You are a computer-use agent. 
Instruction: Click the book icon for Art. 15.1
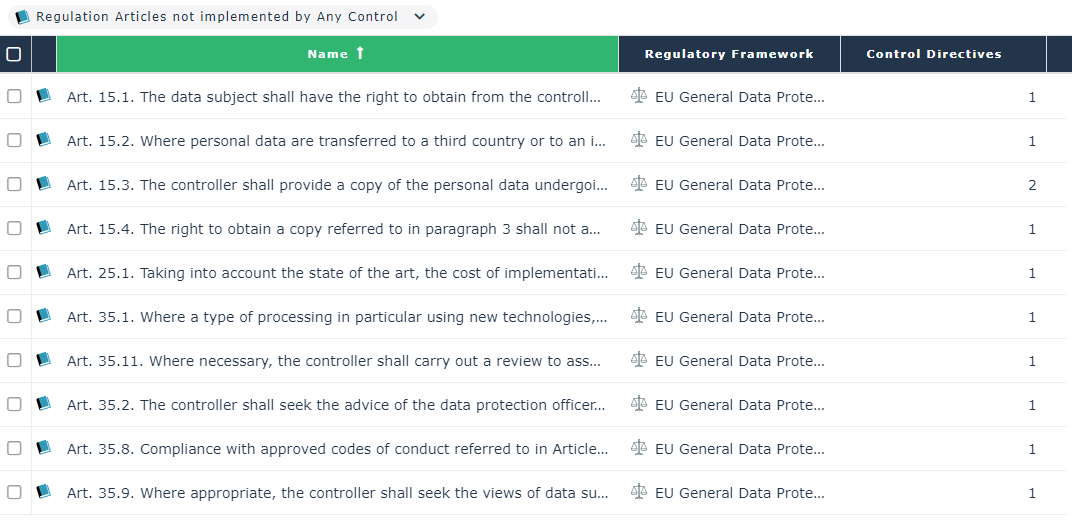click(x=43, y=96)
